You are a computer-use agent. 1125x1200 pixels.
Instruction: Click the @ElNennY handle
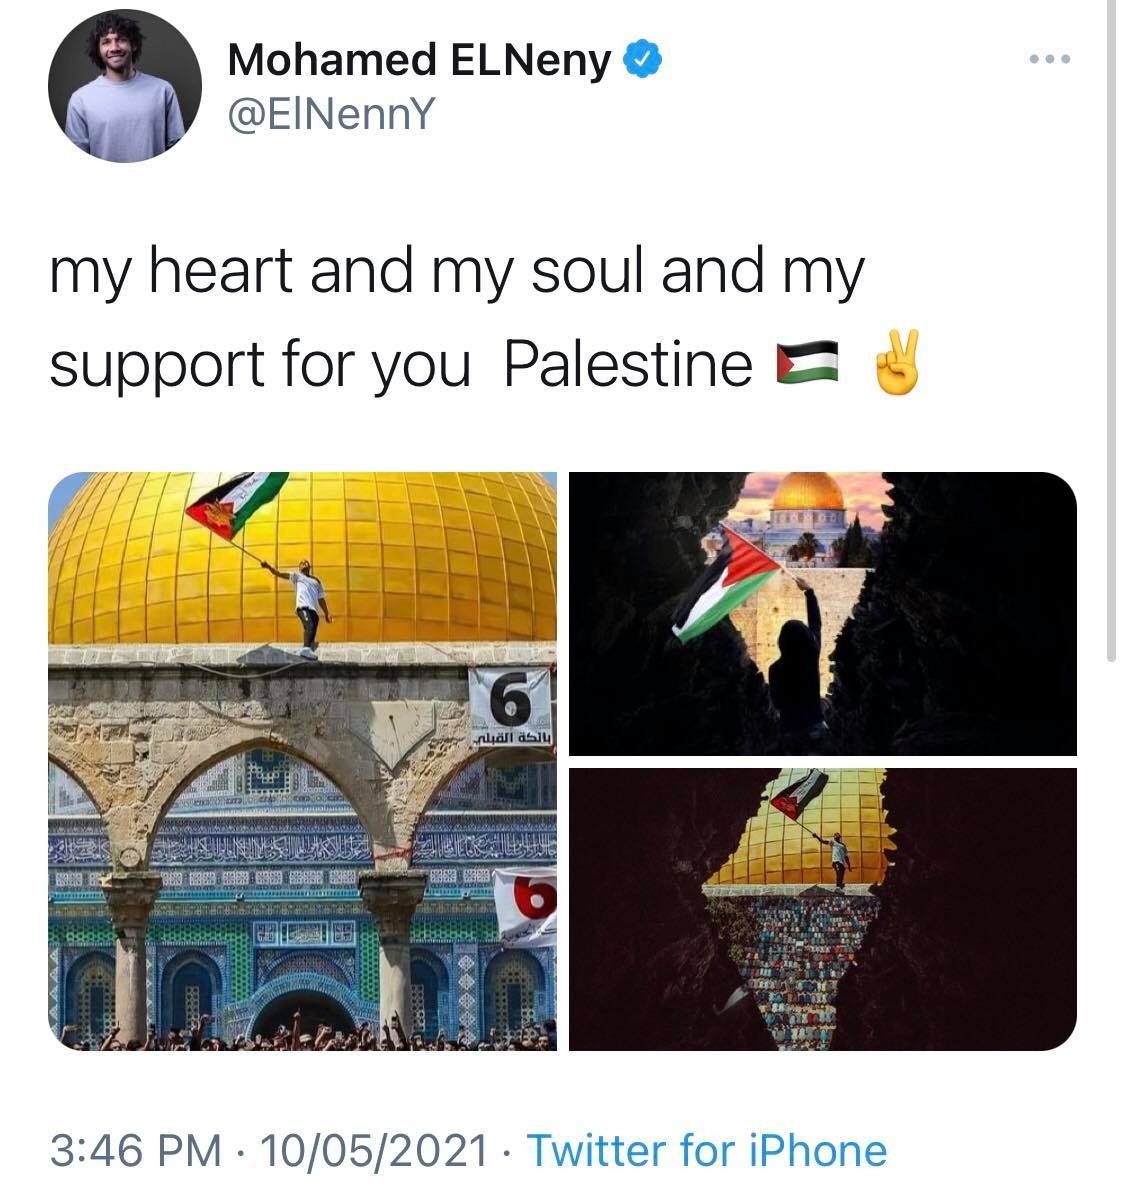point(331,115)
